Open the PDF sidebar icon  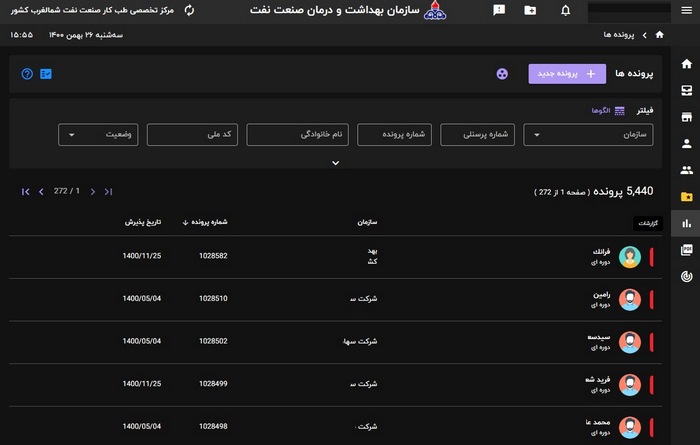point(687,250)
